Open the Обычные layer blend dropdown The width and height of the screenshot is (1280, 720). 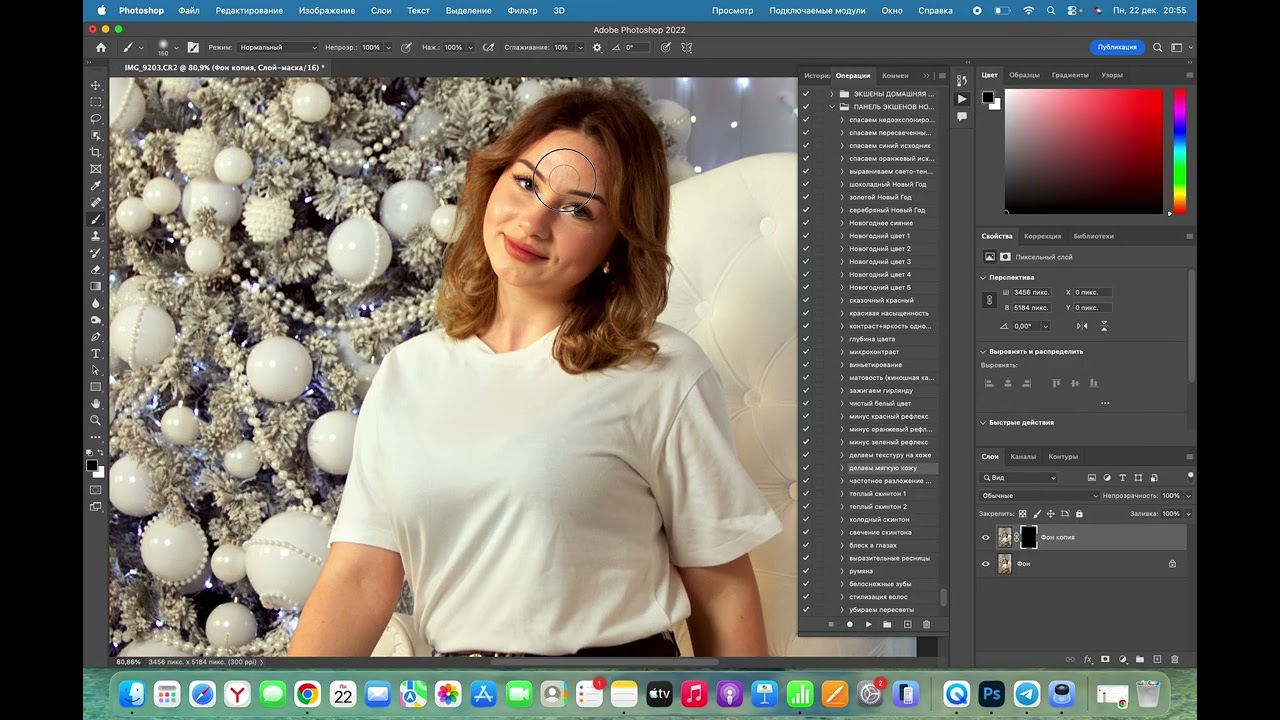(x=1039, y=495)
